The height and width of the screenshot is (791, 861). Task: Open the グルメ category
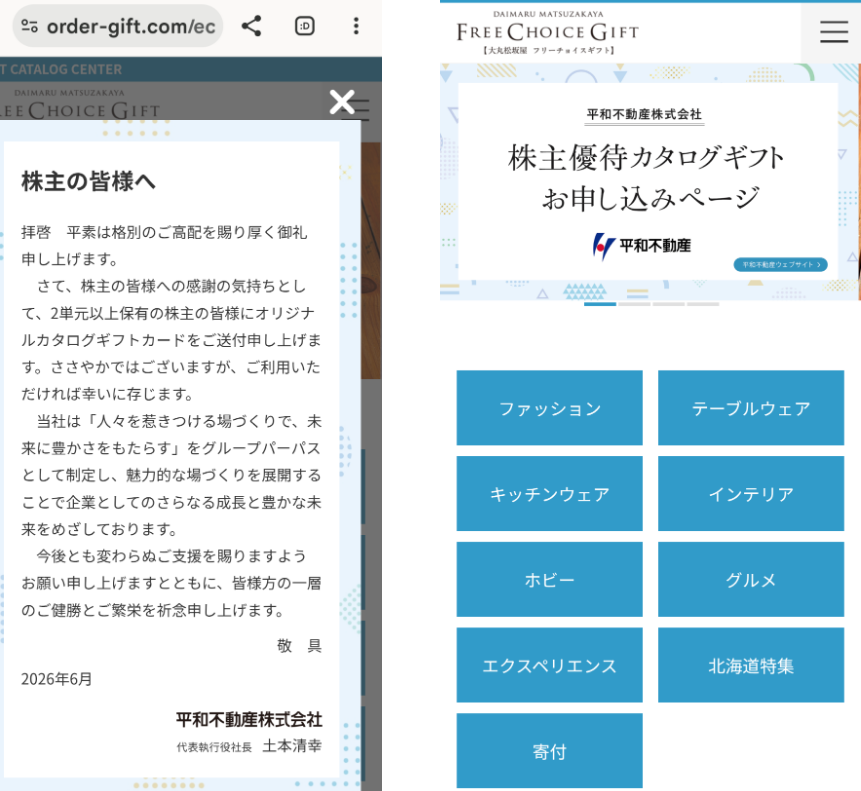pos(751,579)
